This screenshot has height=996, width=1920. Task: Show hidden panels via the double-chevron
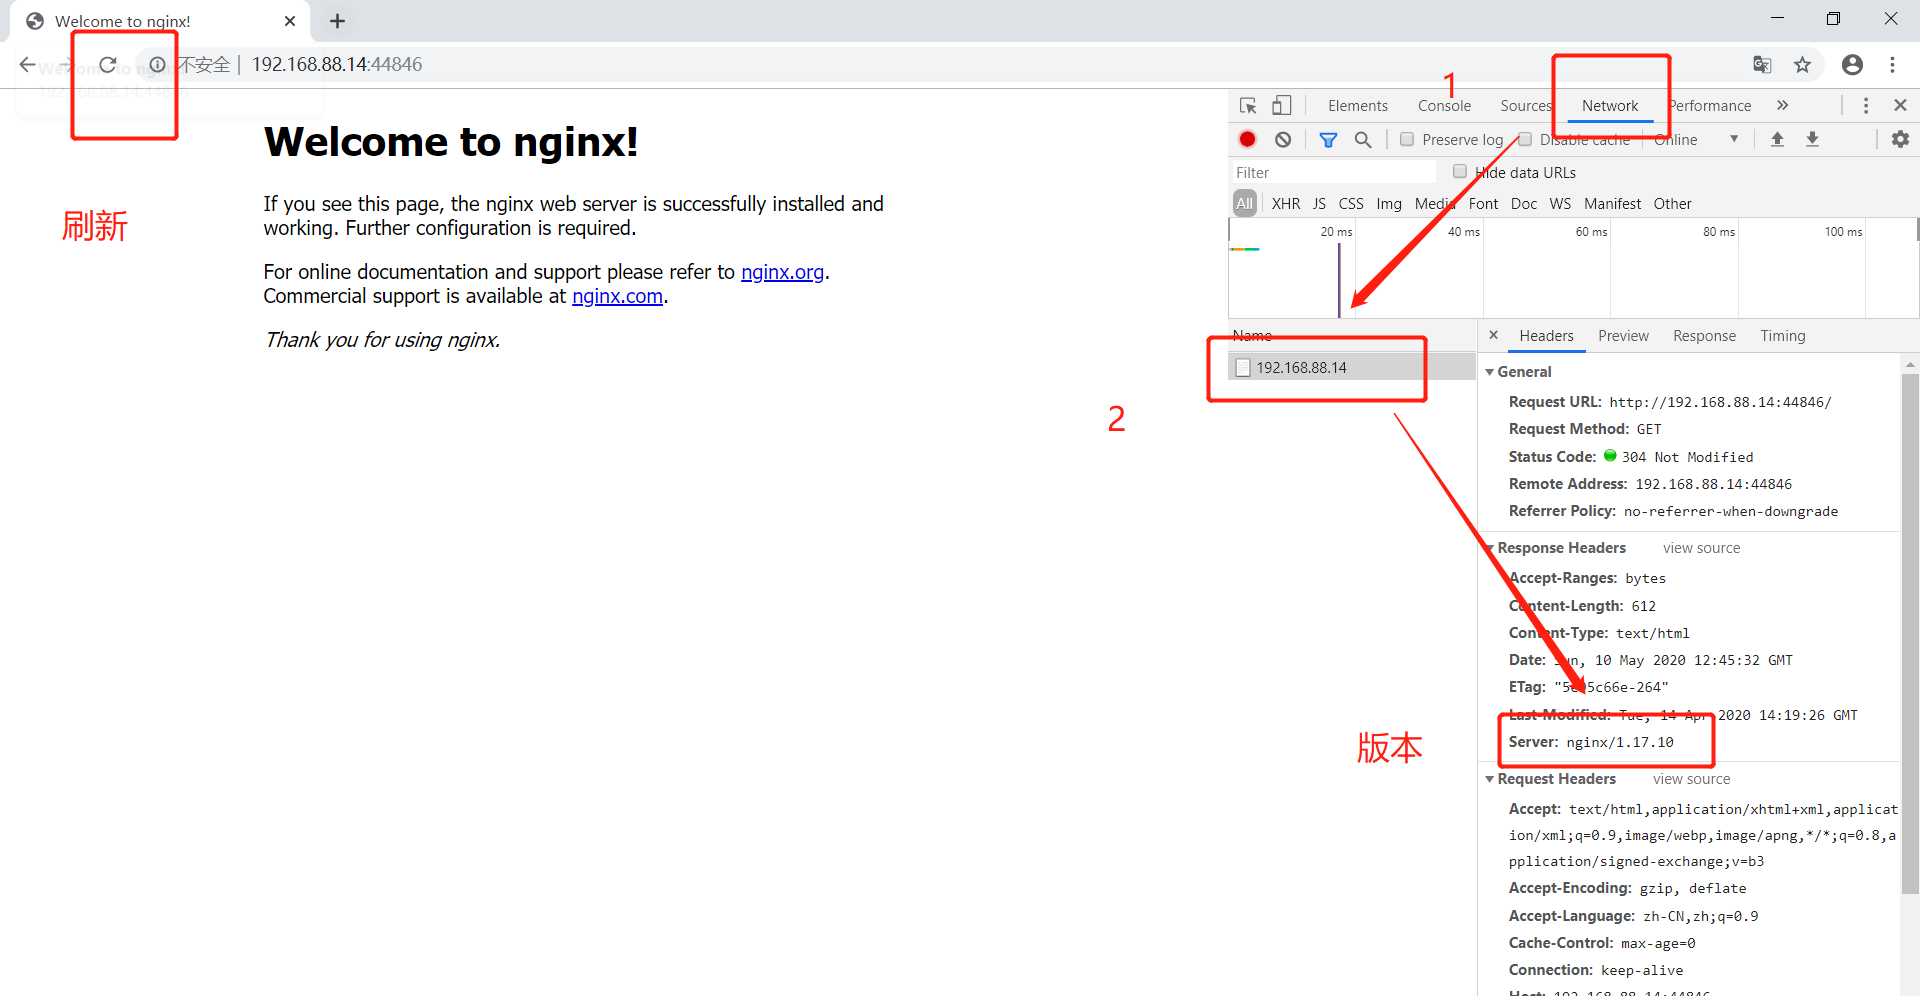pyautogui.click(x=1784, y=105)
